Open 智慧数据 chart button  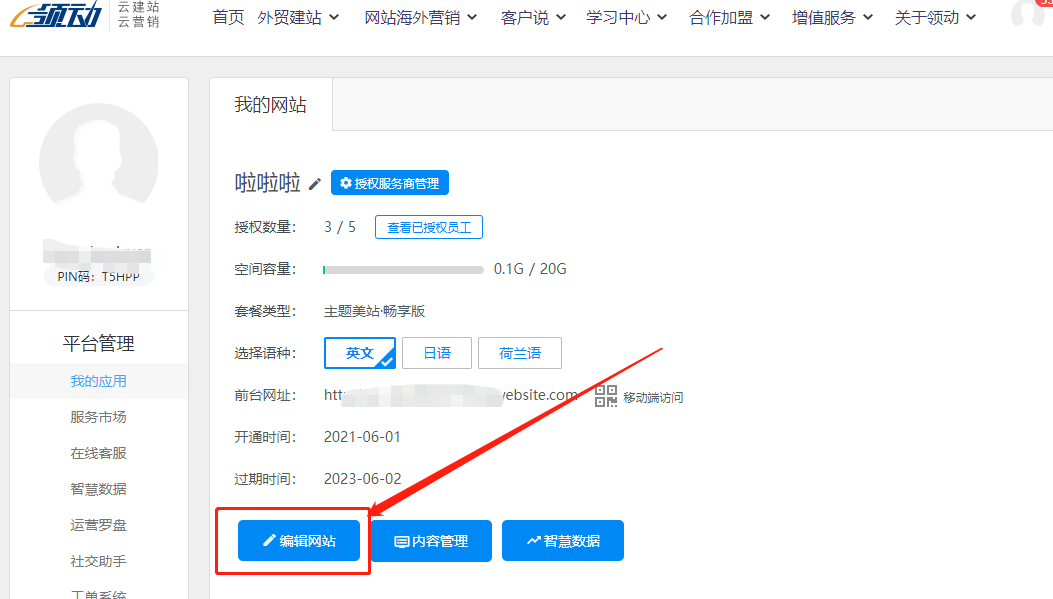pyautogui.click(x=563, y=541)
